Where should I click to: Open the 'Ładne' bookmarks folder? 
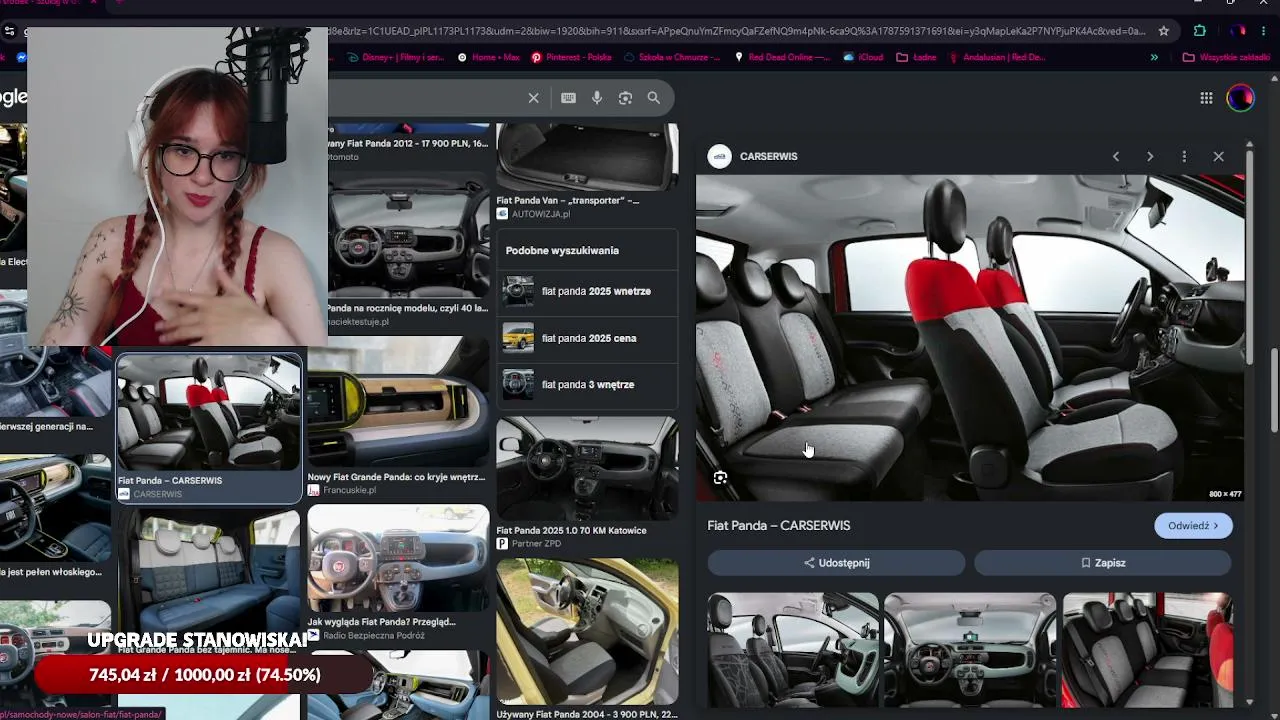[916, 58]
